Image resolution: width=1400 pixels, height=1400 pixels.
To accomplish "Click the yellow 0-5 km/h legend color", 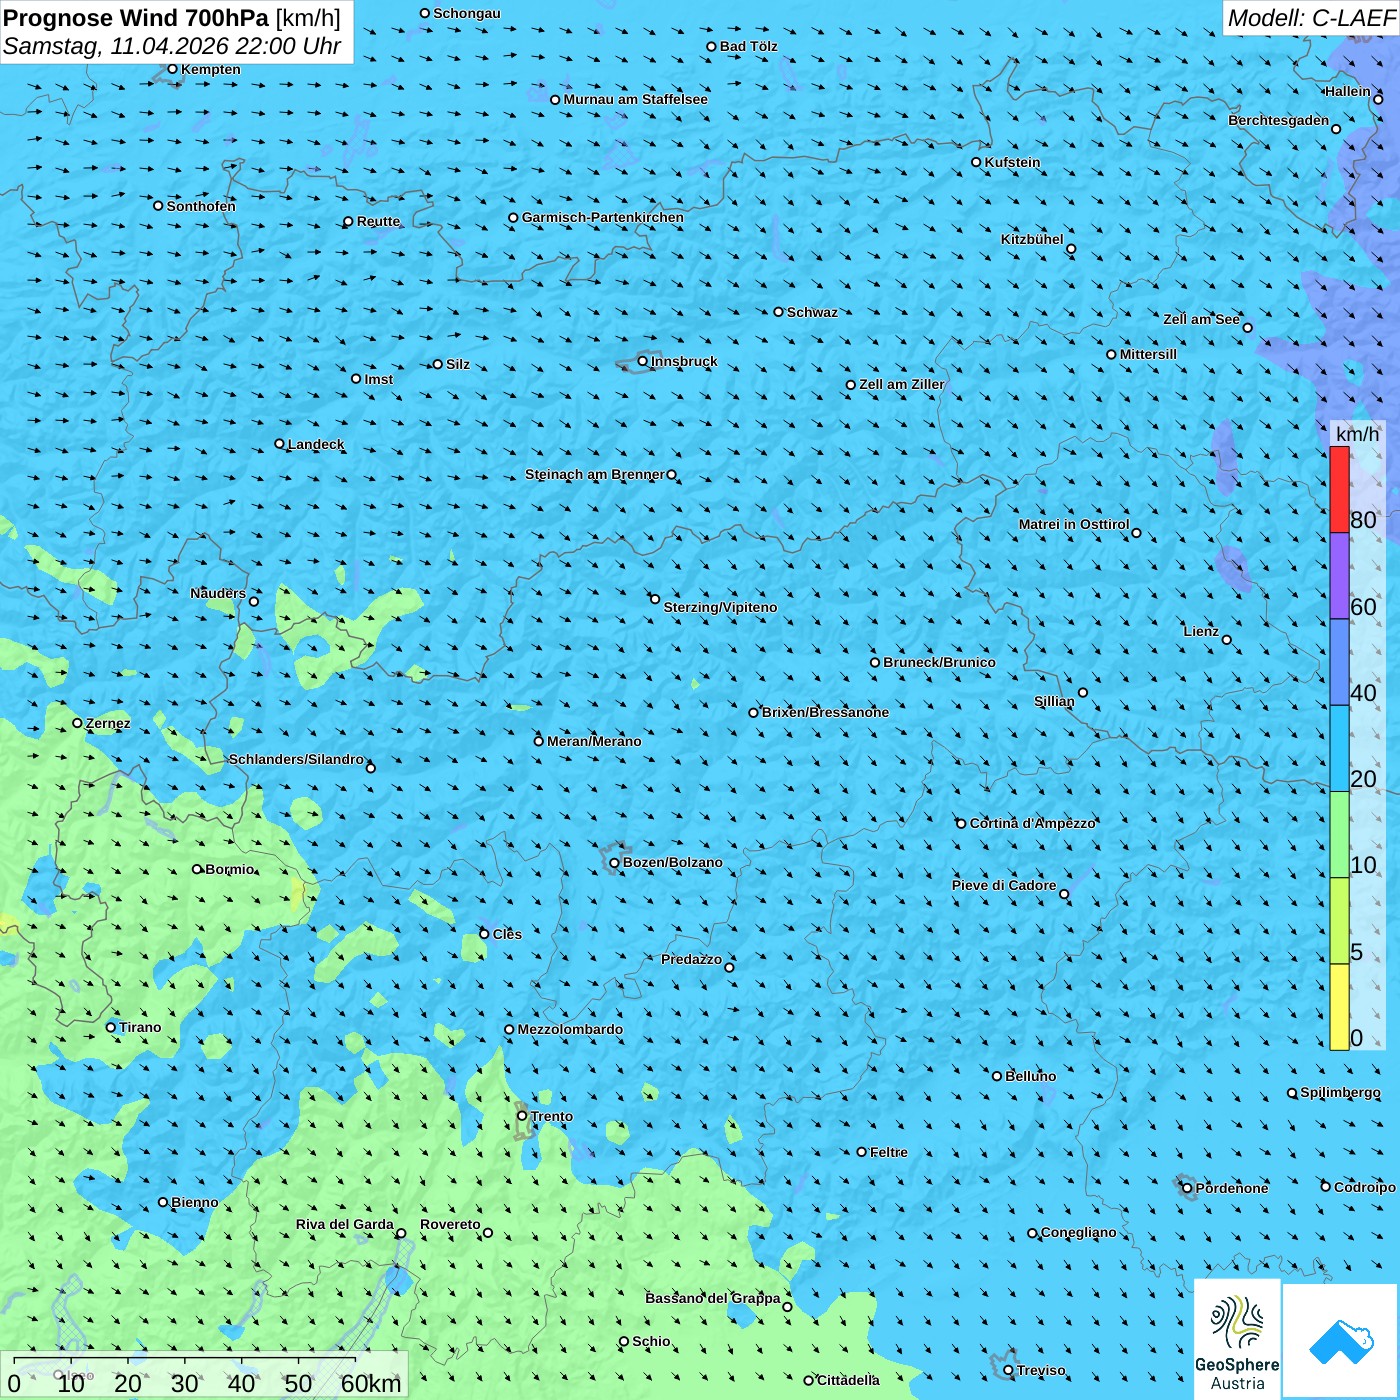I will click(x=1339, y=1007).
